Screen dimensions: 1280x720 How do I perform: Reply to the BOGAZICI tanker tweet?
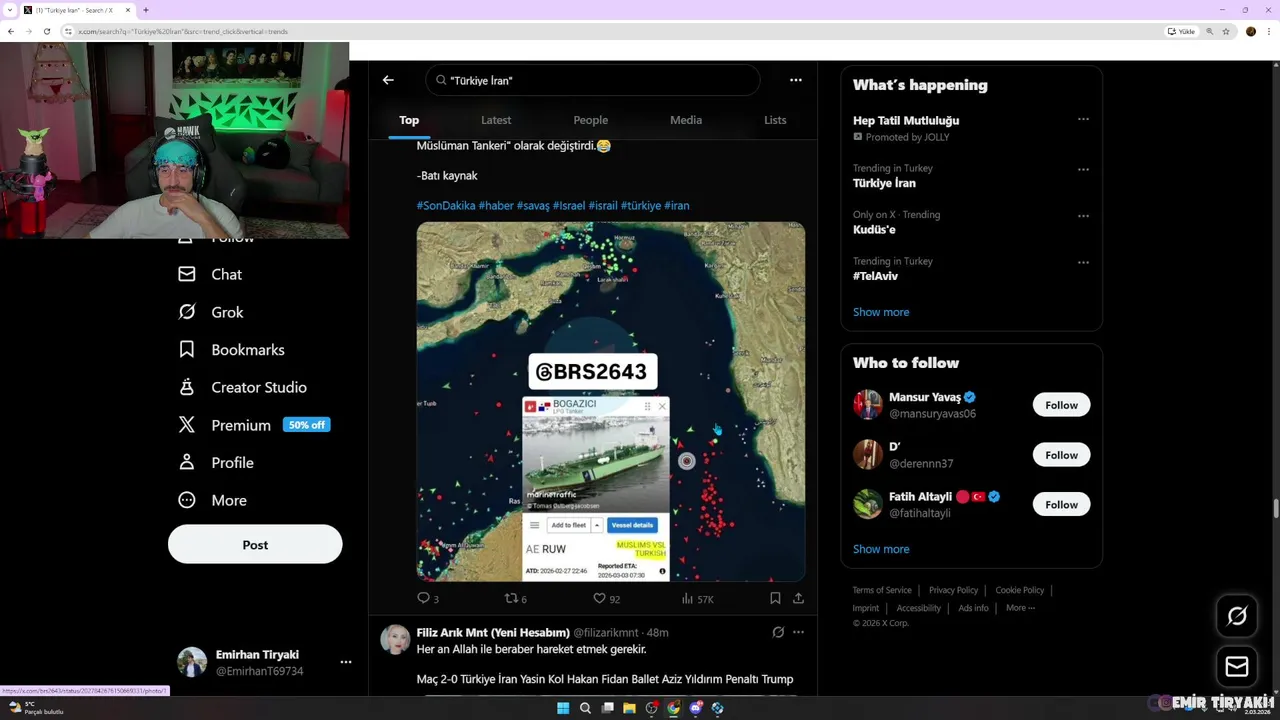pyautogui.click(x=428, y=598)
